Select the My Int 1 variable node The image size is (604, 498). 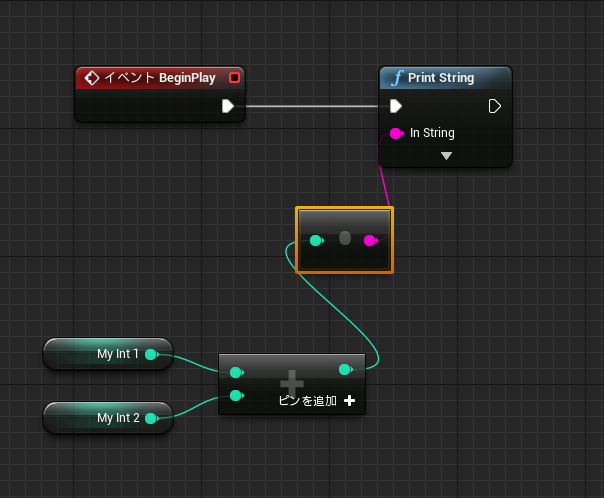[x=108, y=354]
